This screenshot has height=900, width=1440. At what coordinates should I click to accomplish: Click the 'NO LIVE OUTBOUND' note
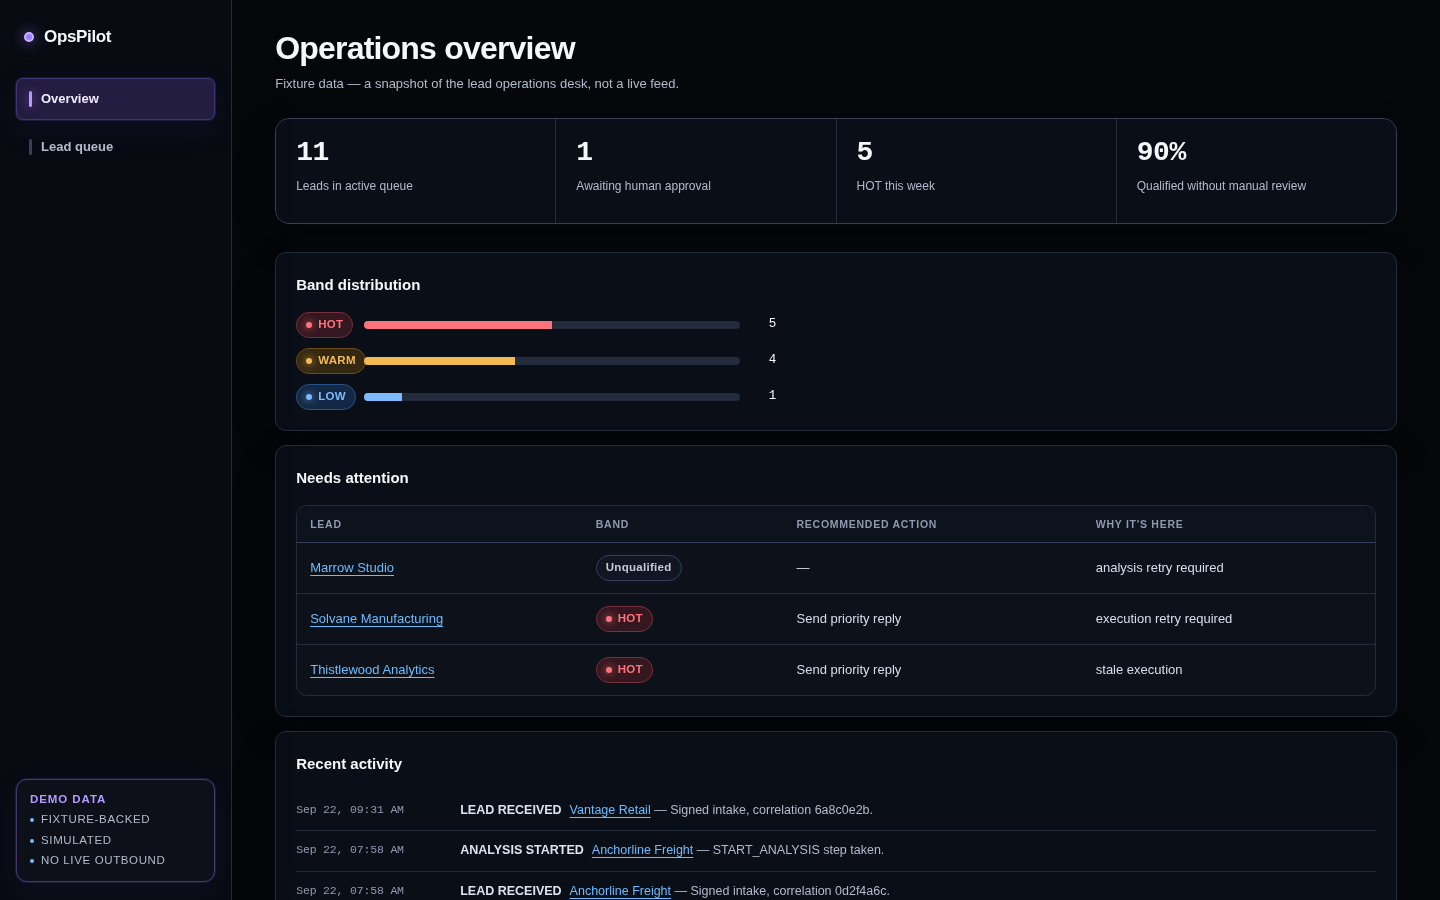[x=103, y=861]
